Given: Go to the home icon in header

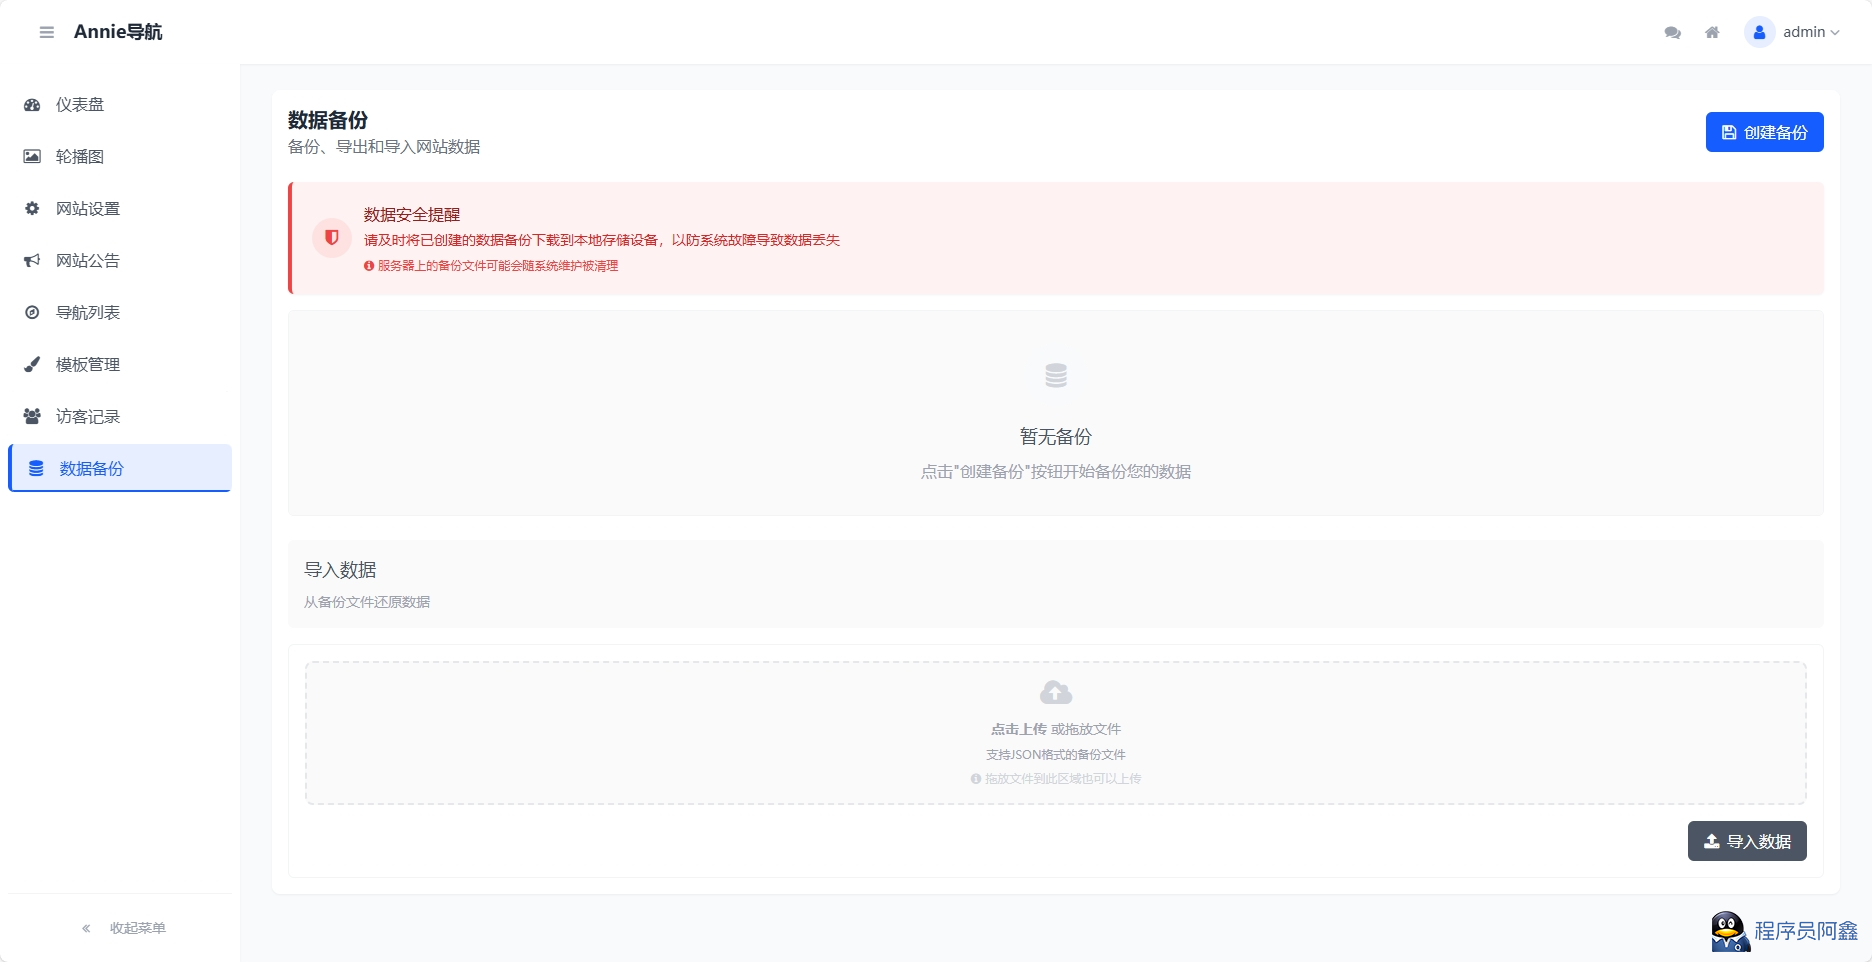Looking at the screenshot, I should click(1712, 32).
